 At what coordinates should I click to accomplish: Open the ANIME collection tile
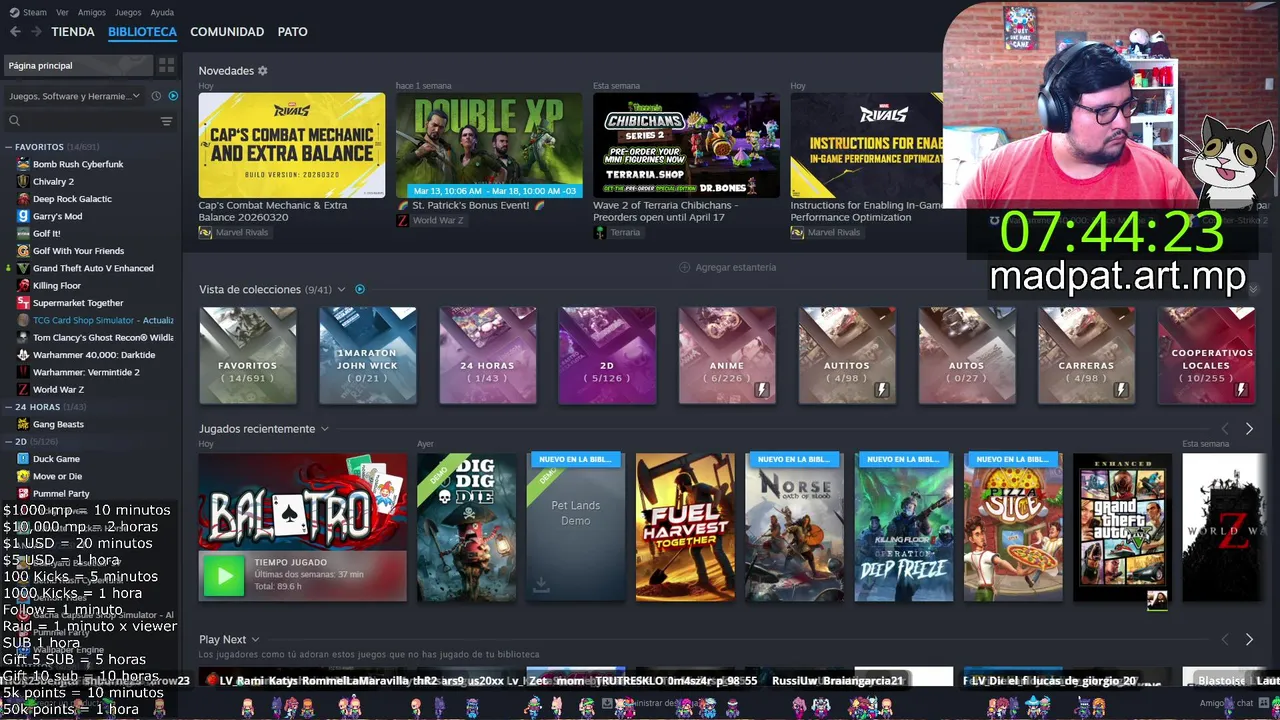727,356
